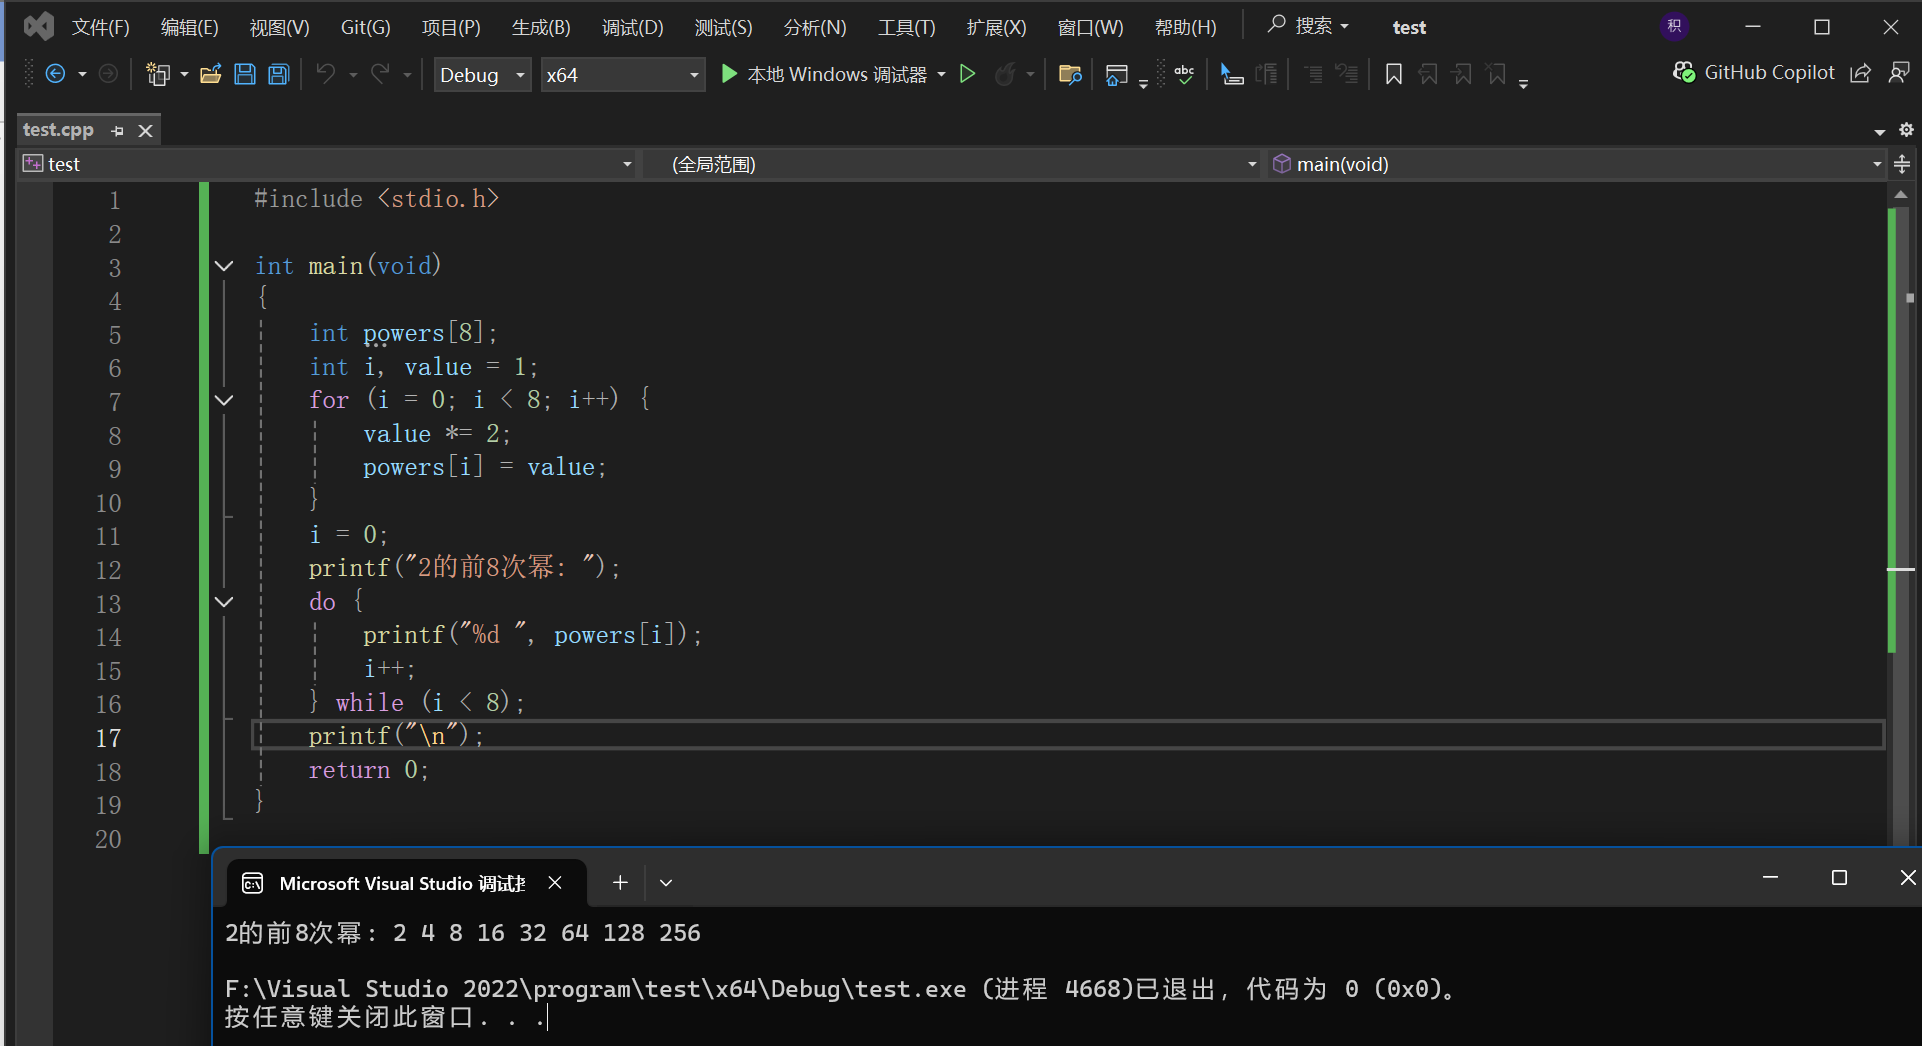Image resolution: width=1922 pixels, height=1046 pixels.
Task: Click the GitHub Copilot button
Action: [1754, 72]
